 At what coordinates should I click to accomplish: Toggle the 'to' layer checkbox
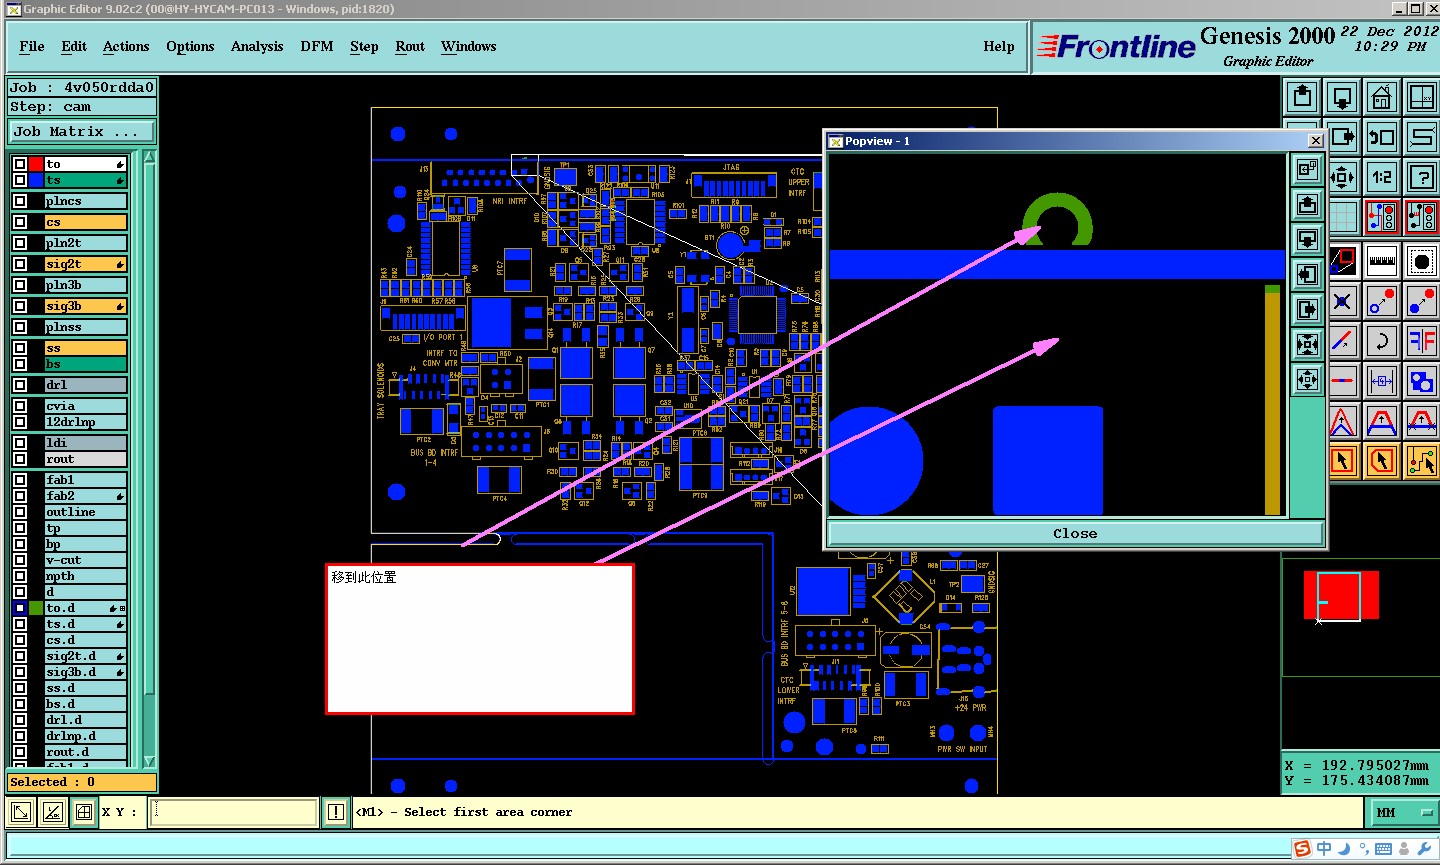coord(20,164)
